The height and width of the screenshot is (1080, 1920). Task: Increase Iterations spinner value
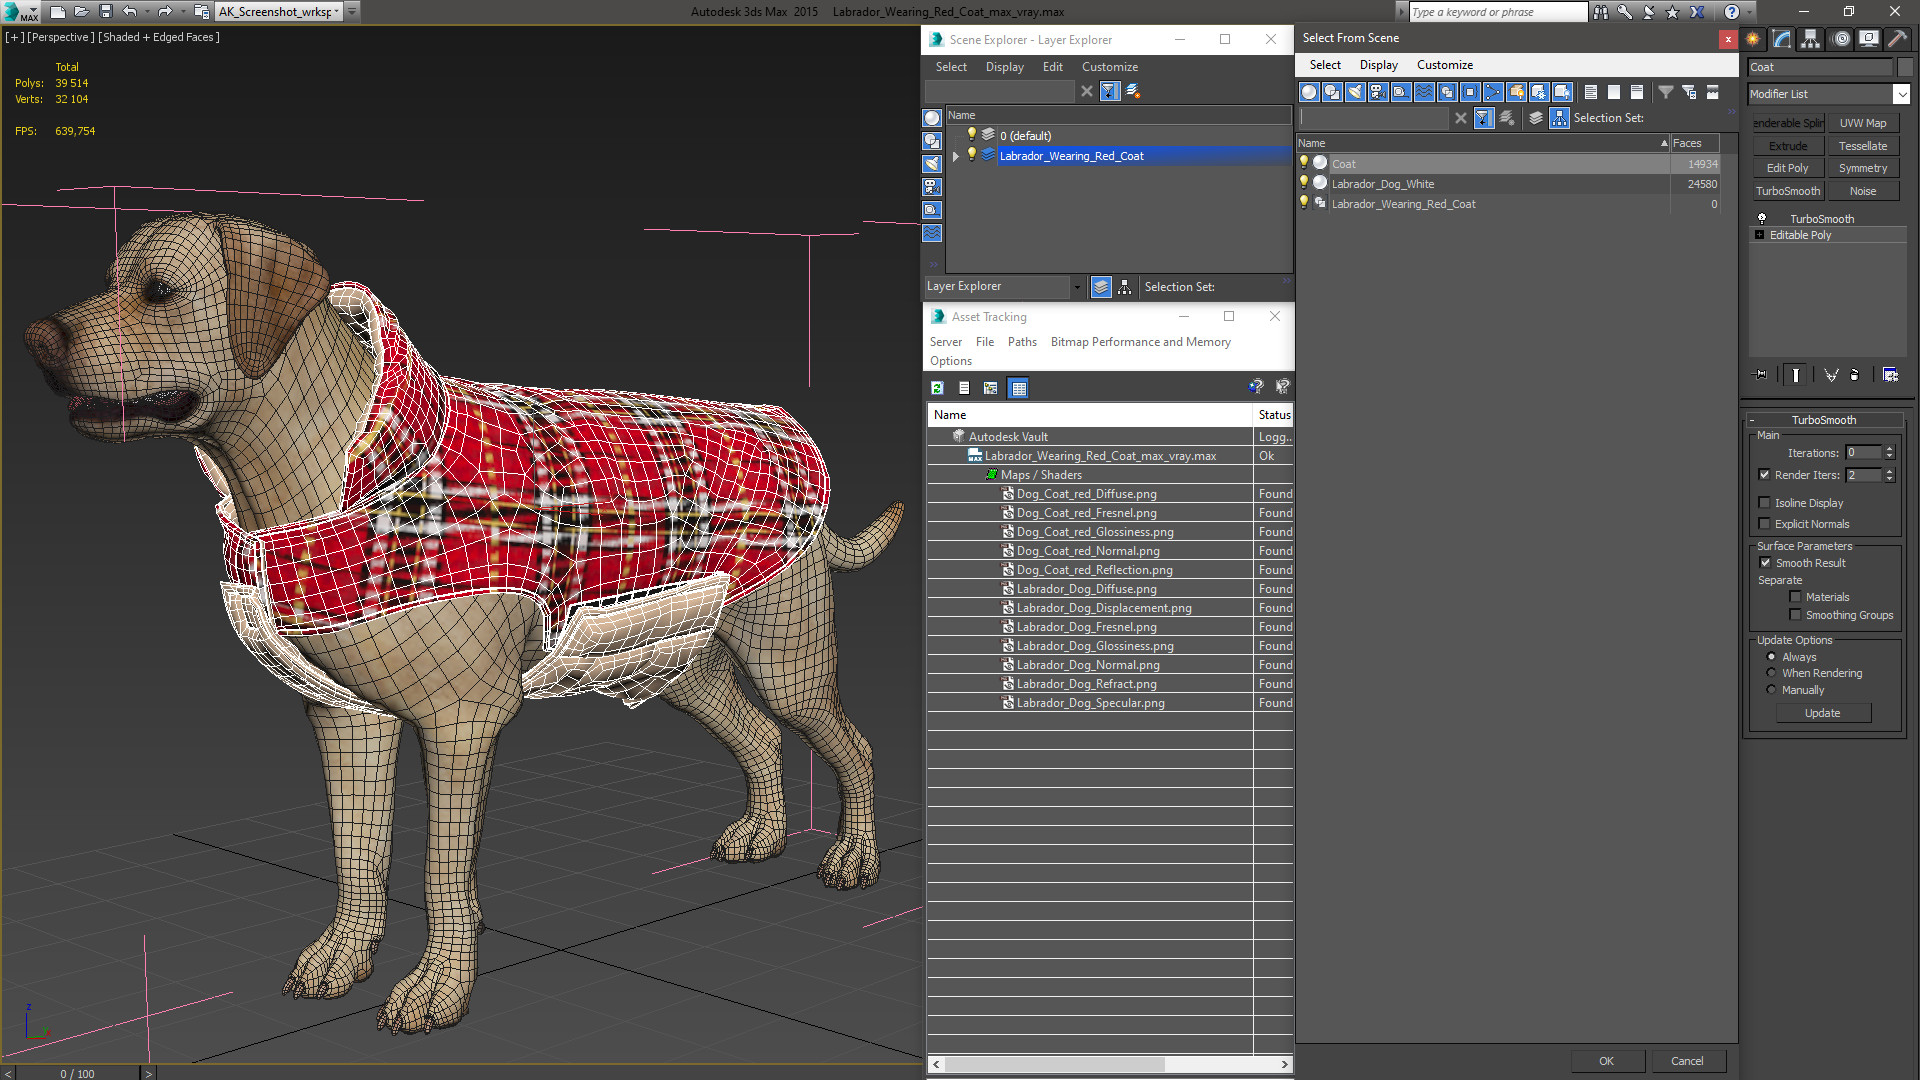(1889, 449)
